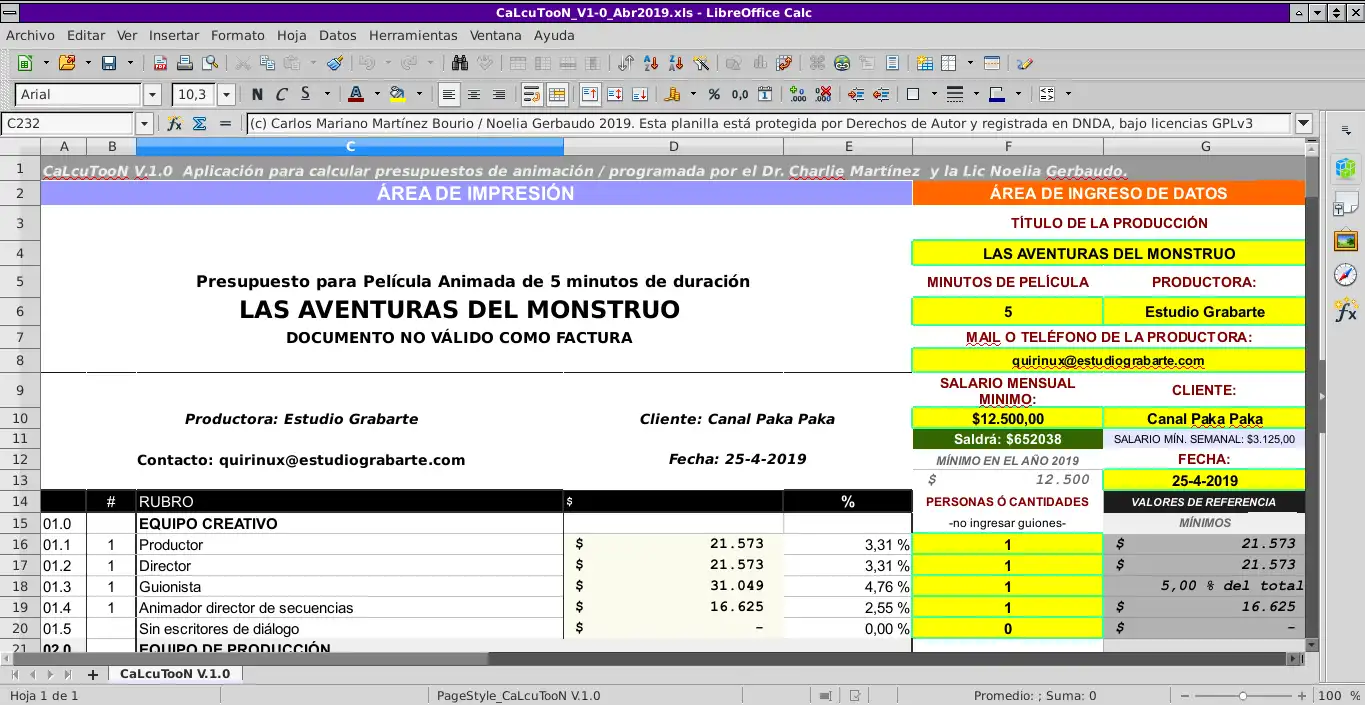This screenshot has height=705, width=1365.
Task: Toggle merge and center cells
Action: (x=557, y=94)
